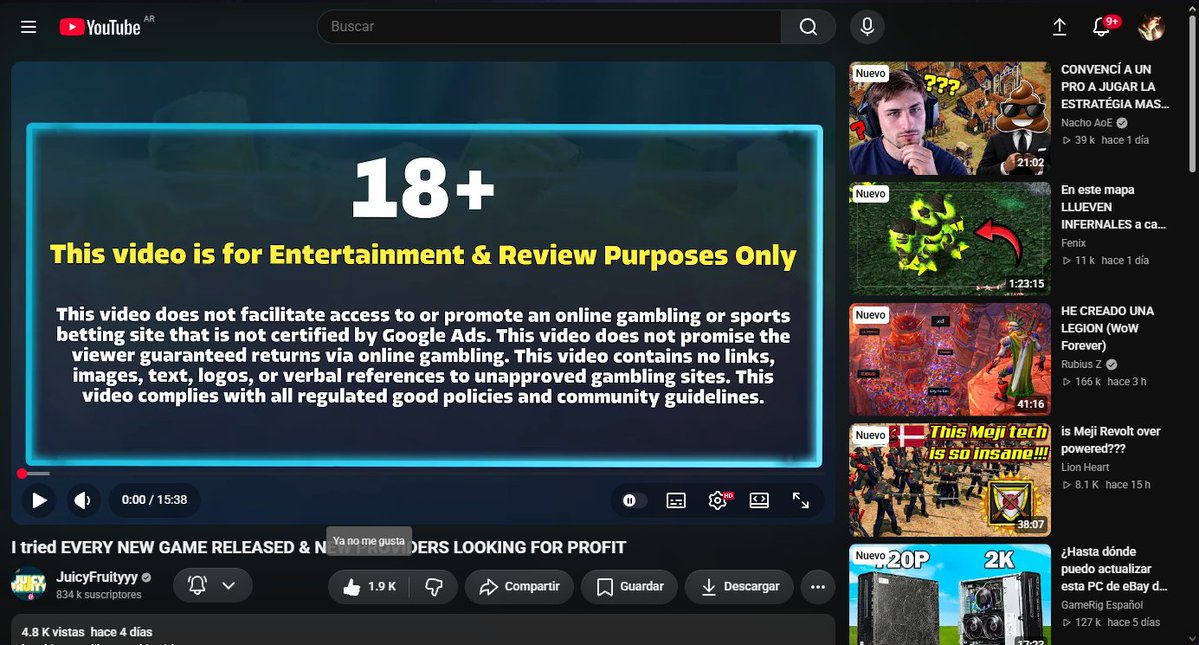Image resolution: width=1199 pixels, height=645 pixels.
Task: Dislike the video
Action: click(x=434, y=586)
